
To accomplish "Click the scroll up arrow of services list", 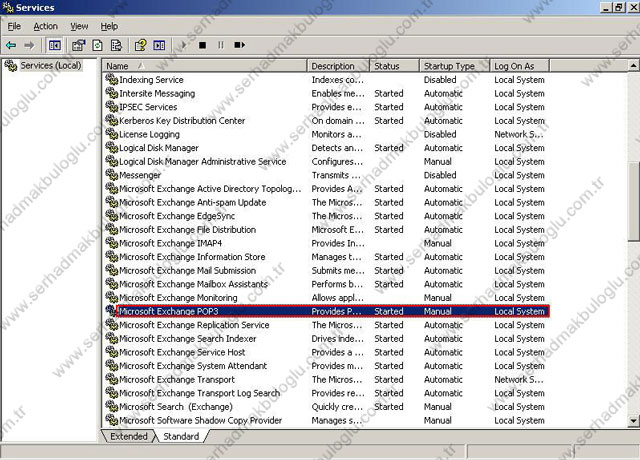I will point(633,66).
